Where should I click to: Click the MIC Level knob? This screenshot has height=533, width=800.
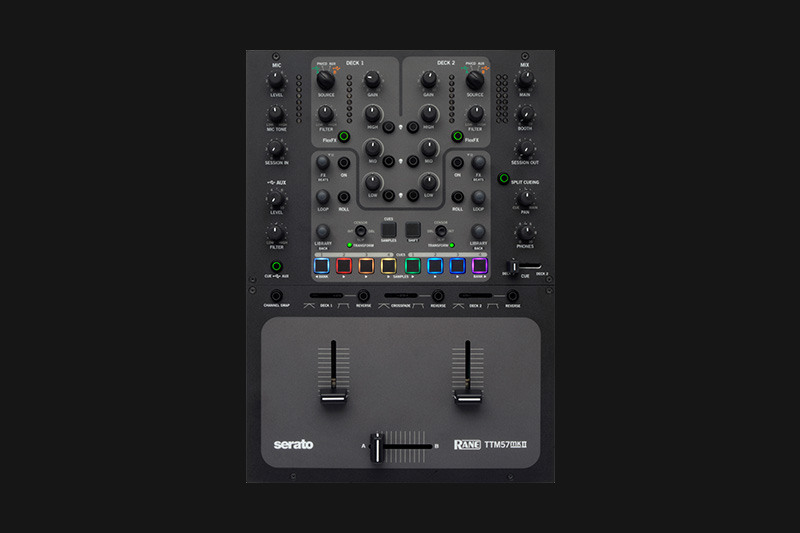[x=276, y=80]
